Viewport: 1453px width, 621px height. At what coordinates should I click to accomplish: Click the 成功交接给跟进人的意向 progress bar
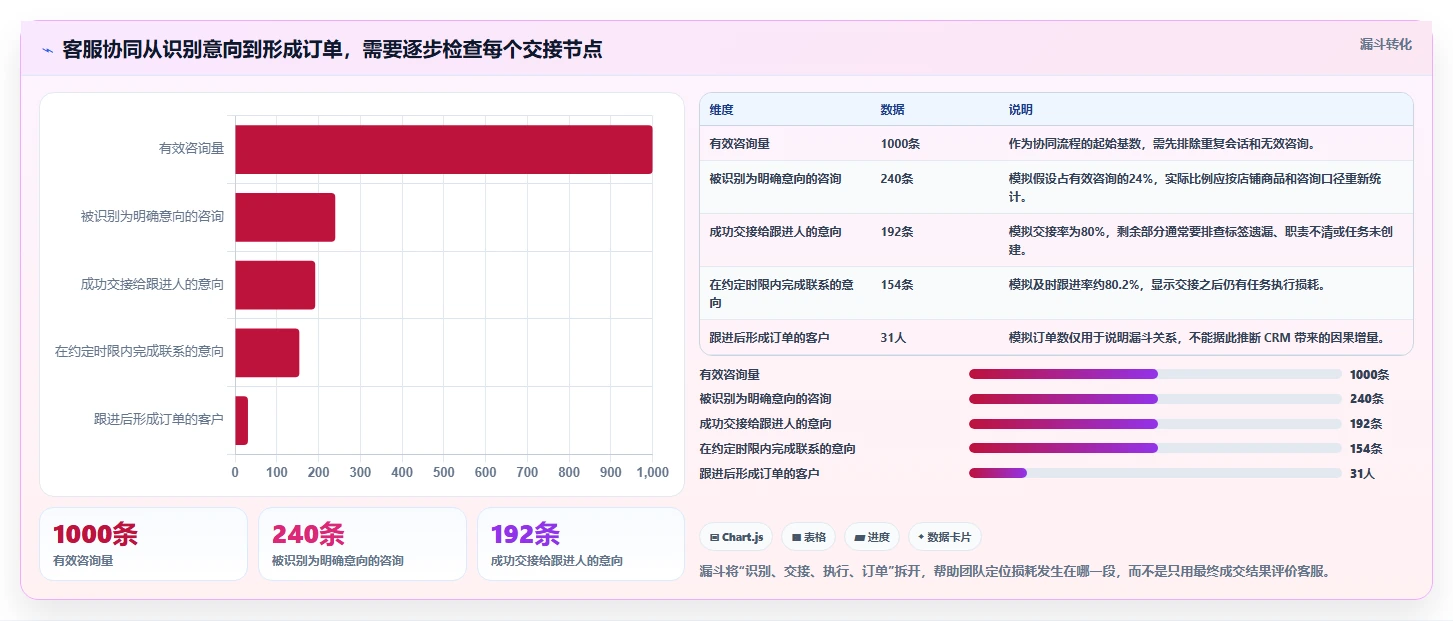tap(1155, 424)
